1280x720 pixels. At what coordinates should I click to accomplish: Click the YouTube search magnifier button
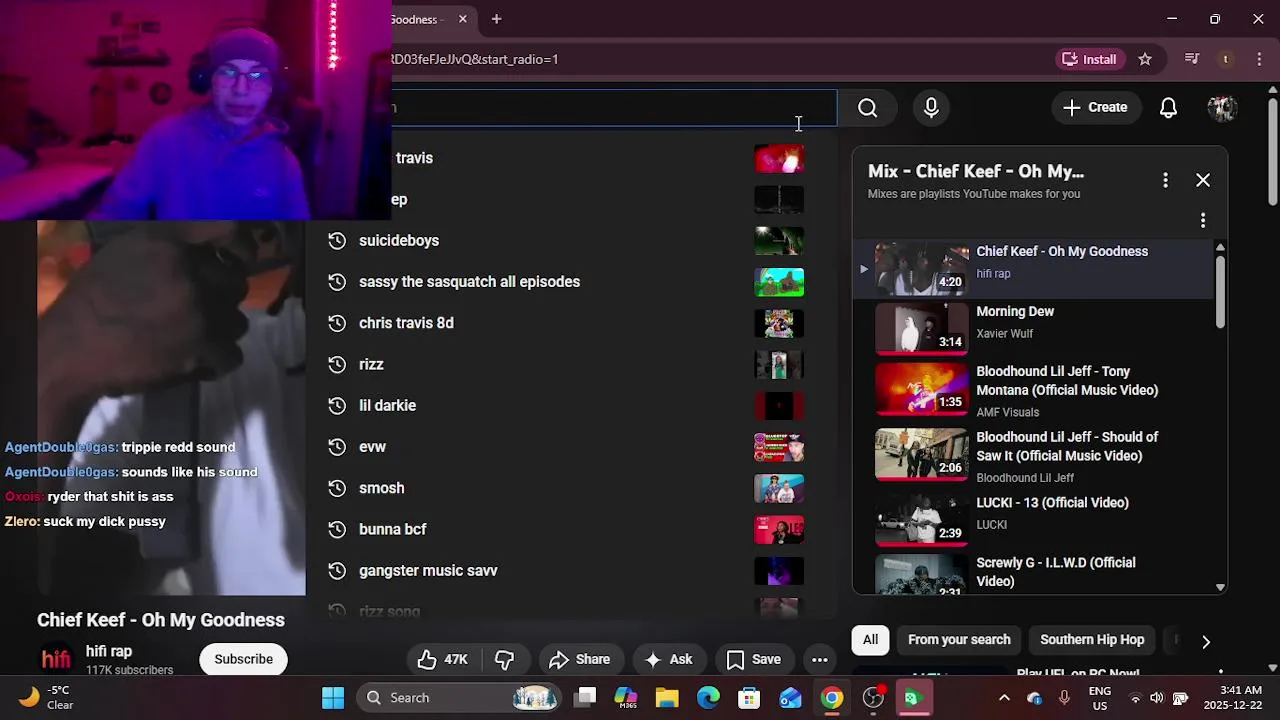point(867,108)
